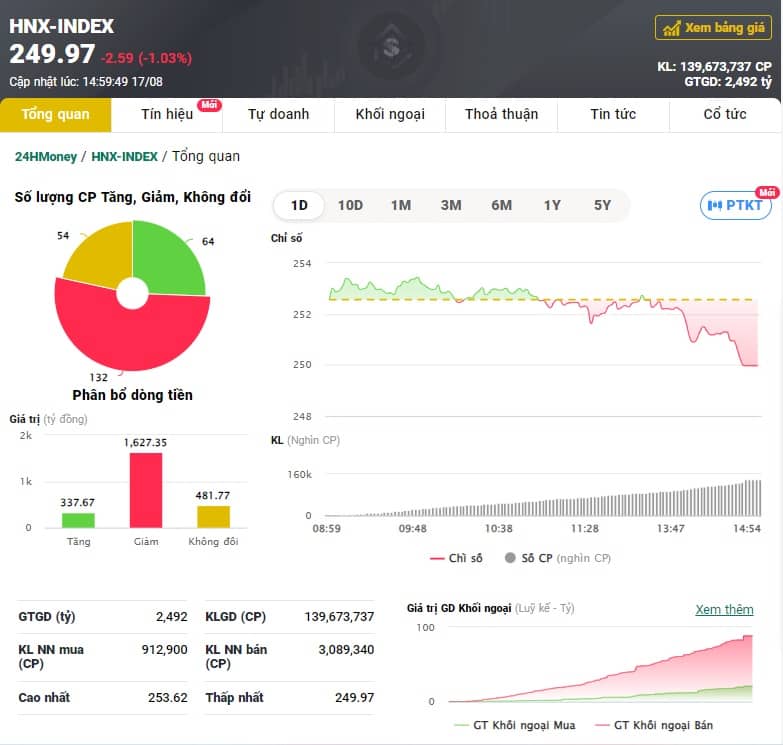Open the Tin tức tab
783x745 pixels.
pos(613,114)
